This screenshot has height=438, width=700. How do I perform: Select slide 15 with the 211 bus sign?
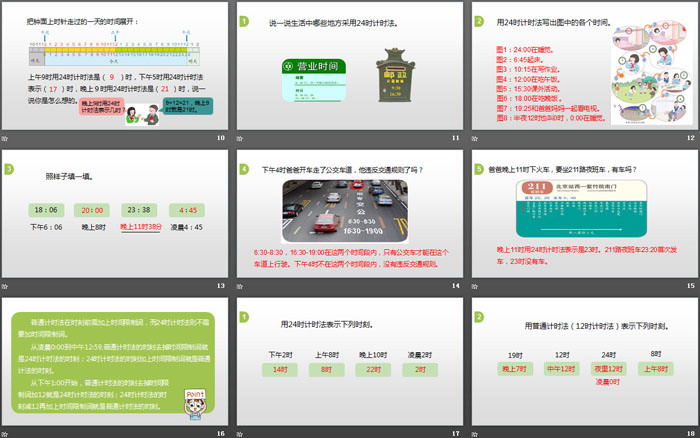tap(584, 213)
